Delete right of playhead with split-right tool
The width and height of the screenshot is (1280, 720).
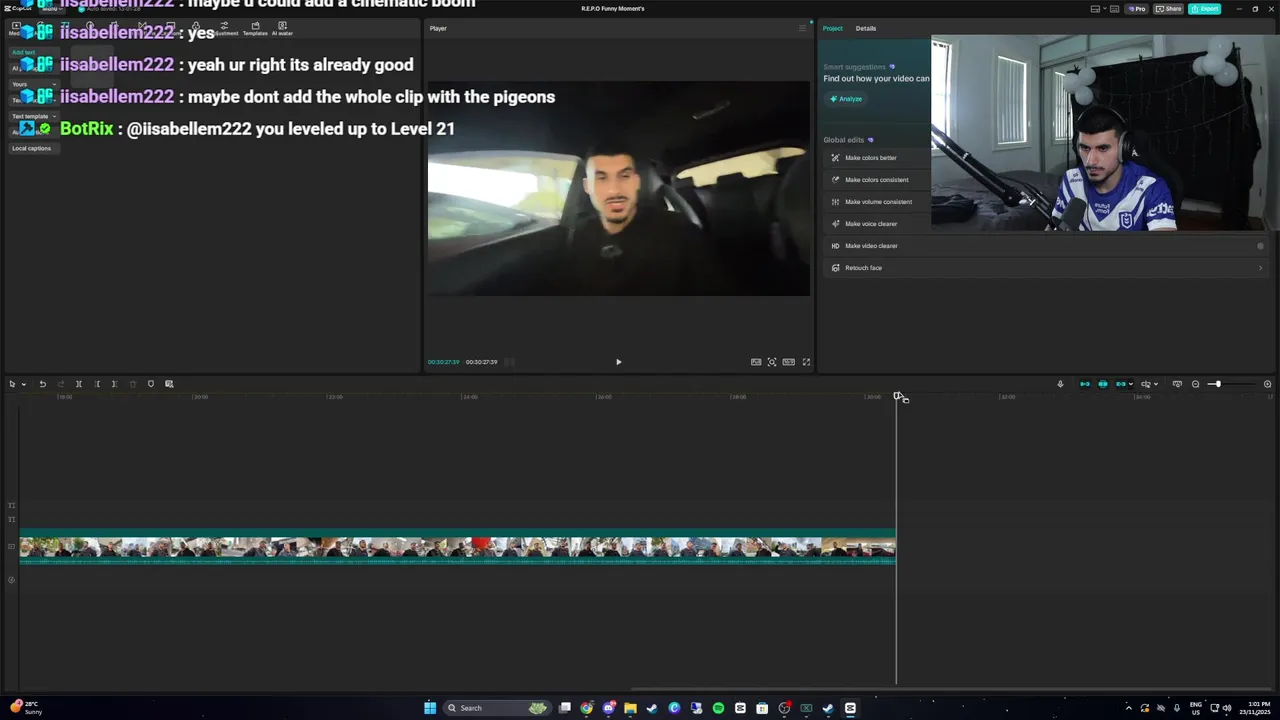click(114, 384)
